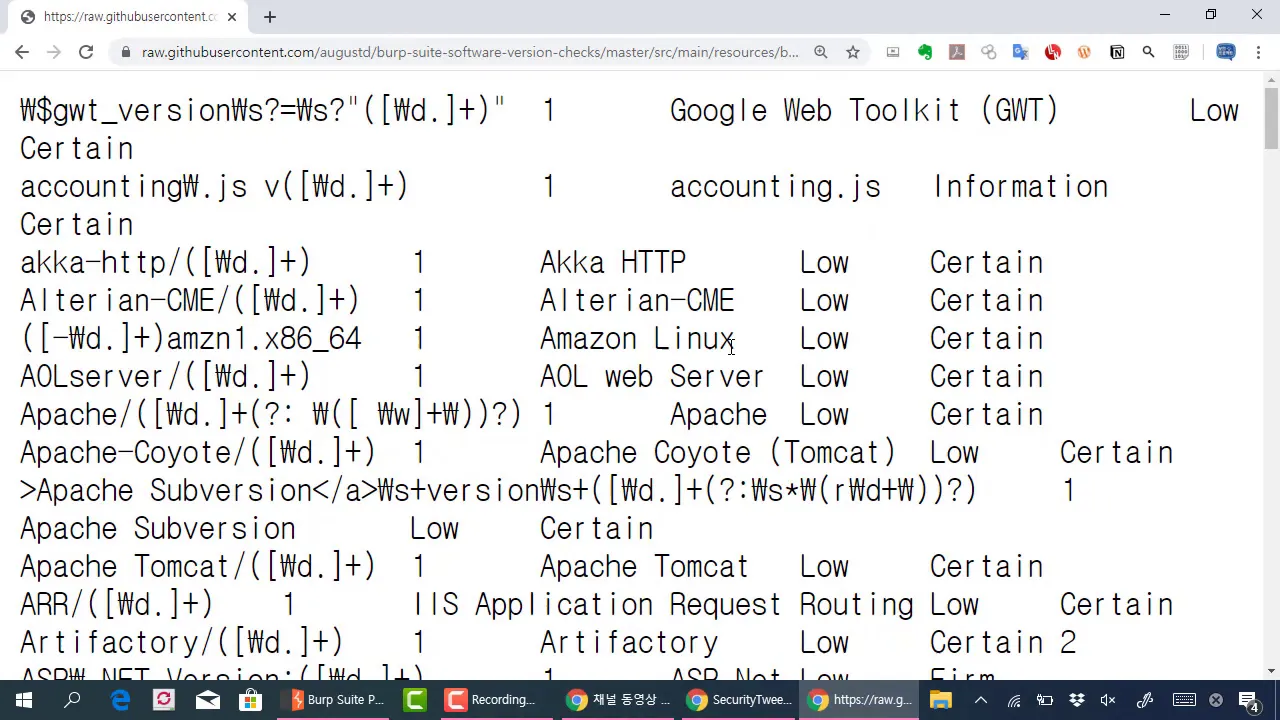Open the Adobe Acrobat PDF extension
This screenshot has height=720, width=1280.
(957, 52)
